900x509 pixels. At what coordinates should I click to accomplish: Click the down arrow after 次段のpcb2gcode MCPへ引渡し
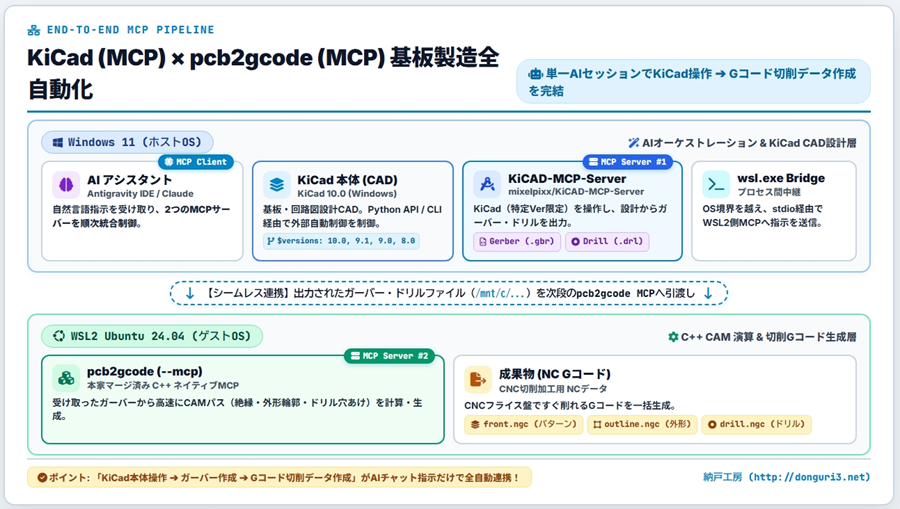(x=708, y=293)
